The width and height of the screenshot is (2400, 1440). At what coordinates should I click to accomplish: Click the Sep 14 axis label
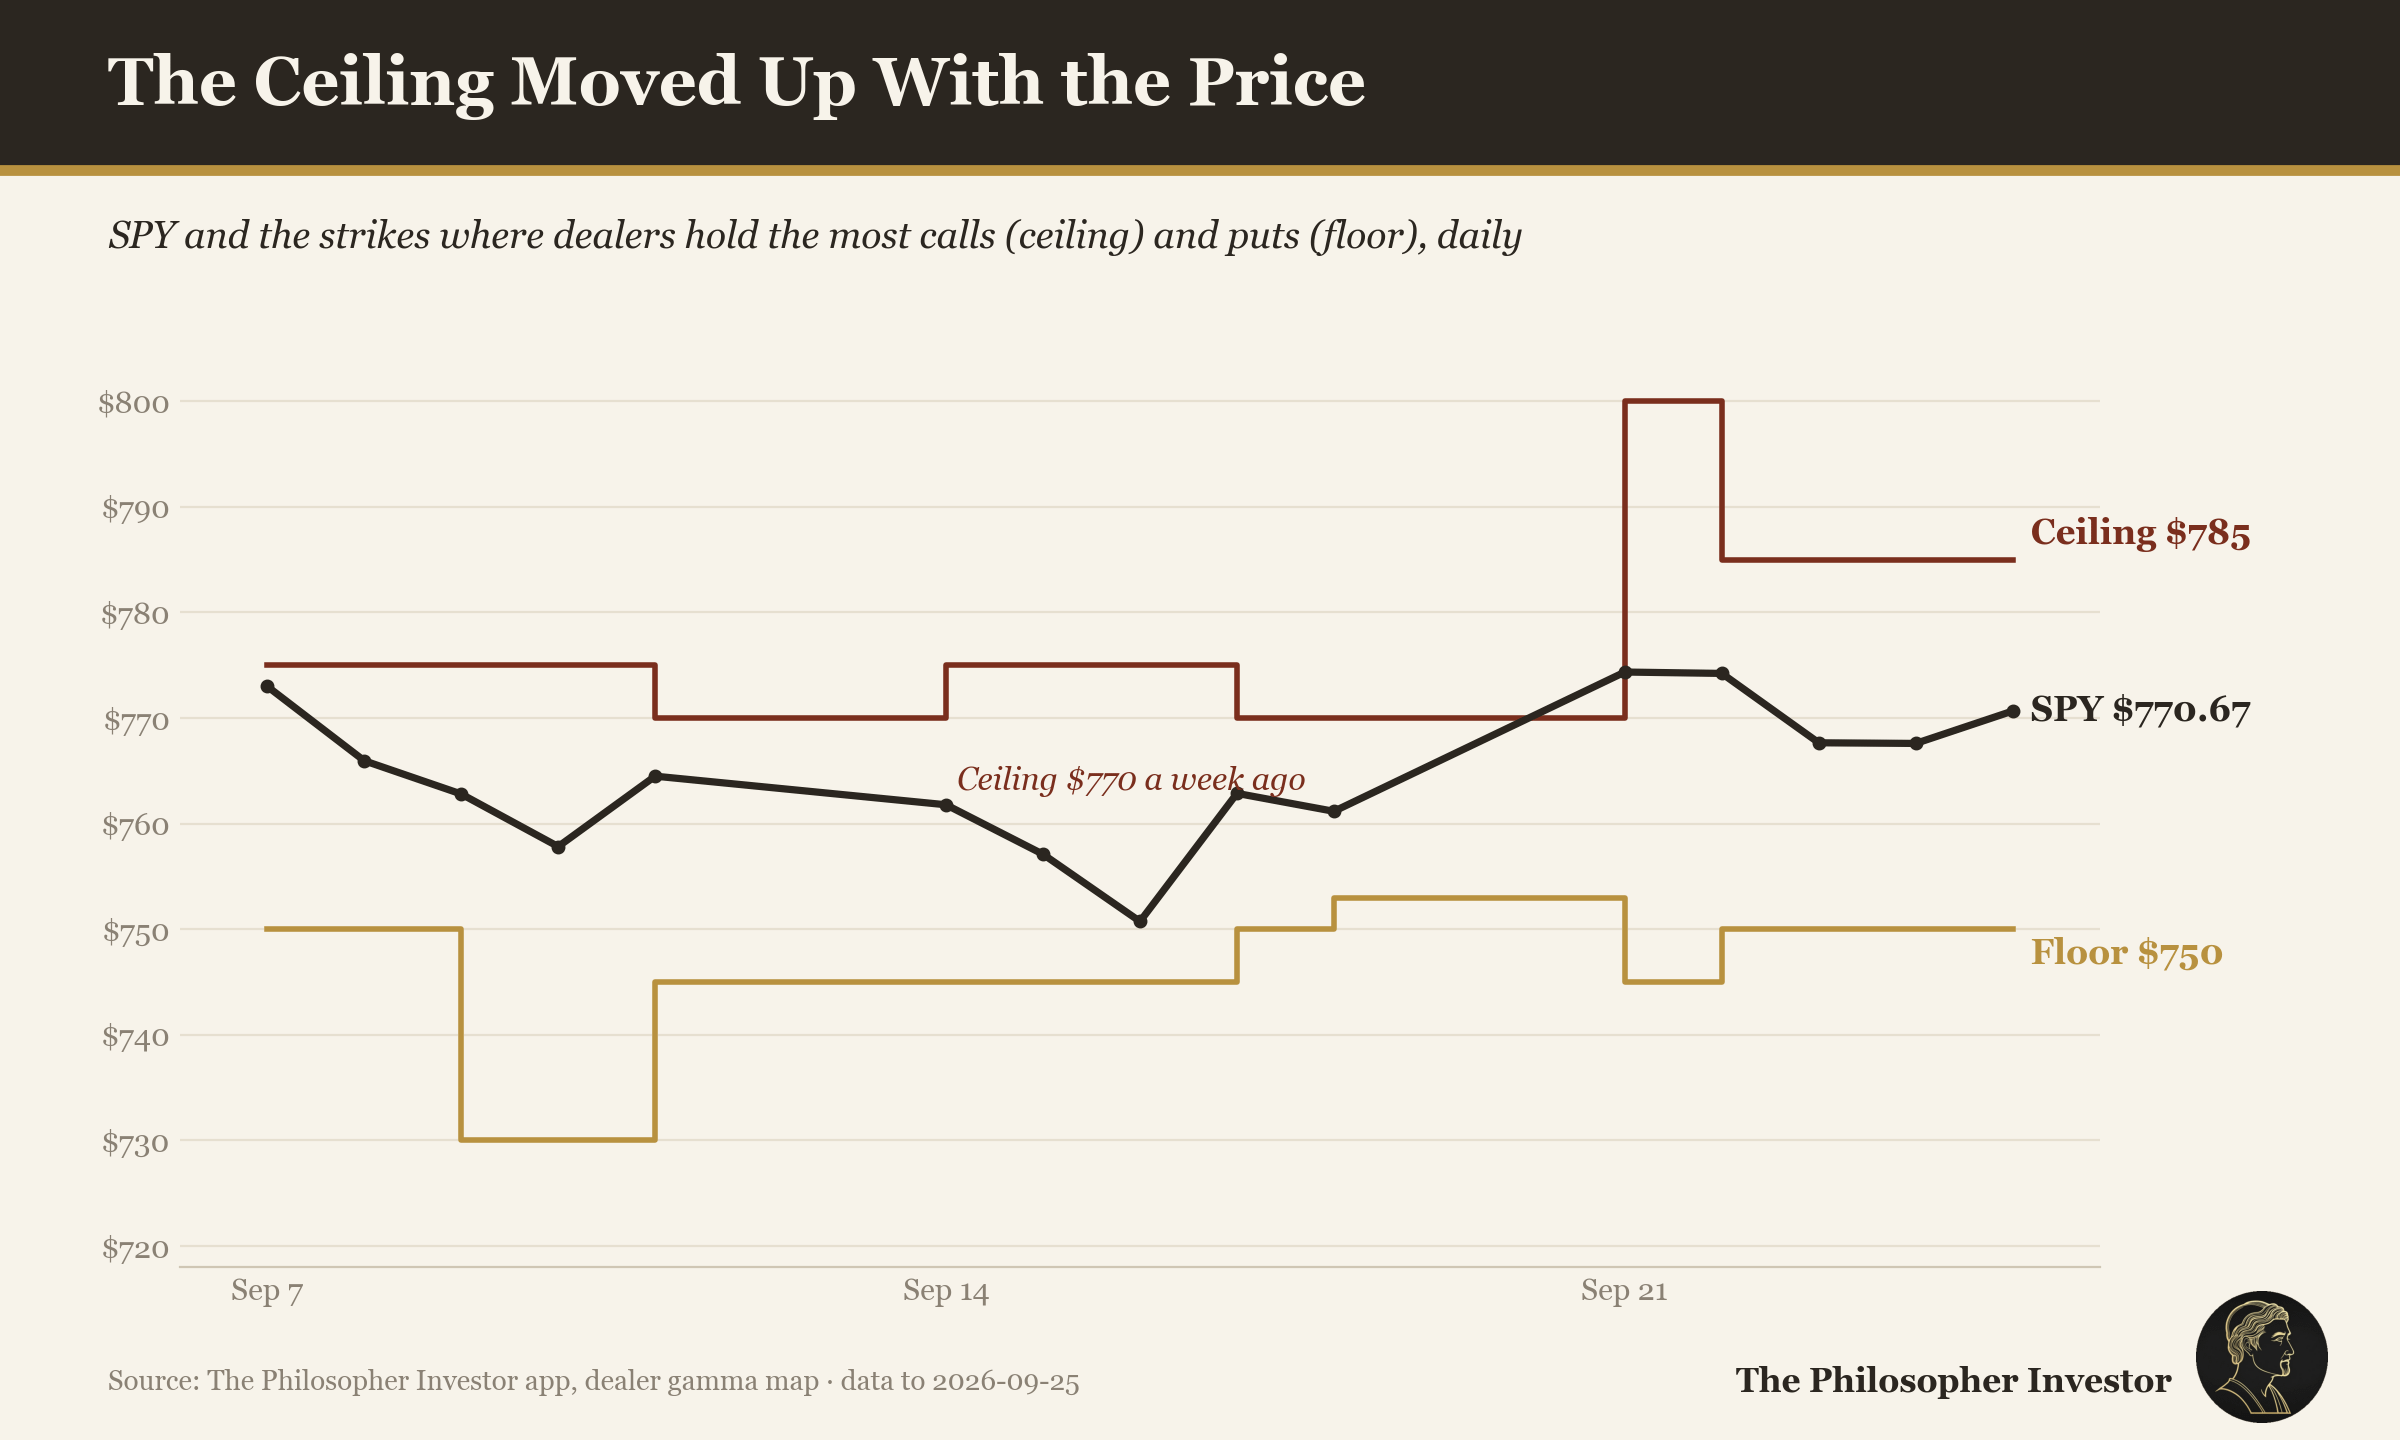click(x=945, y=1291)
